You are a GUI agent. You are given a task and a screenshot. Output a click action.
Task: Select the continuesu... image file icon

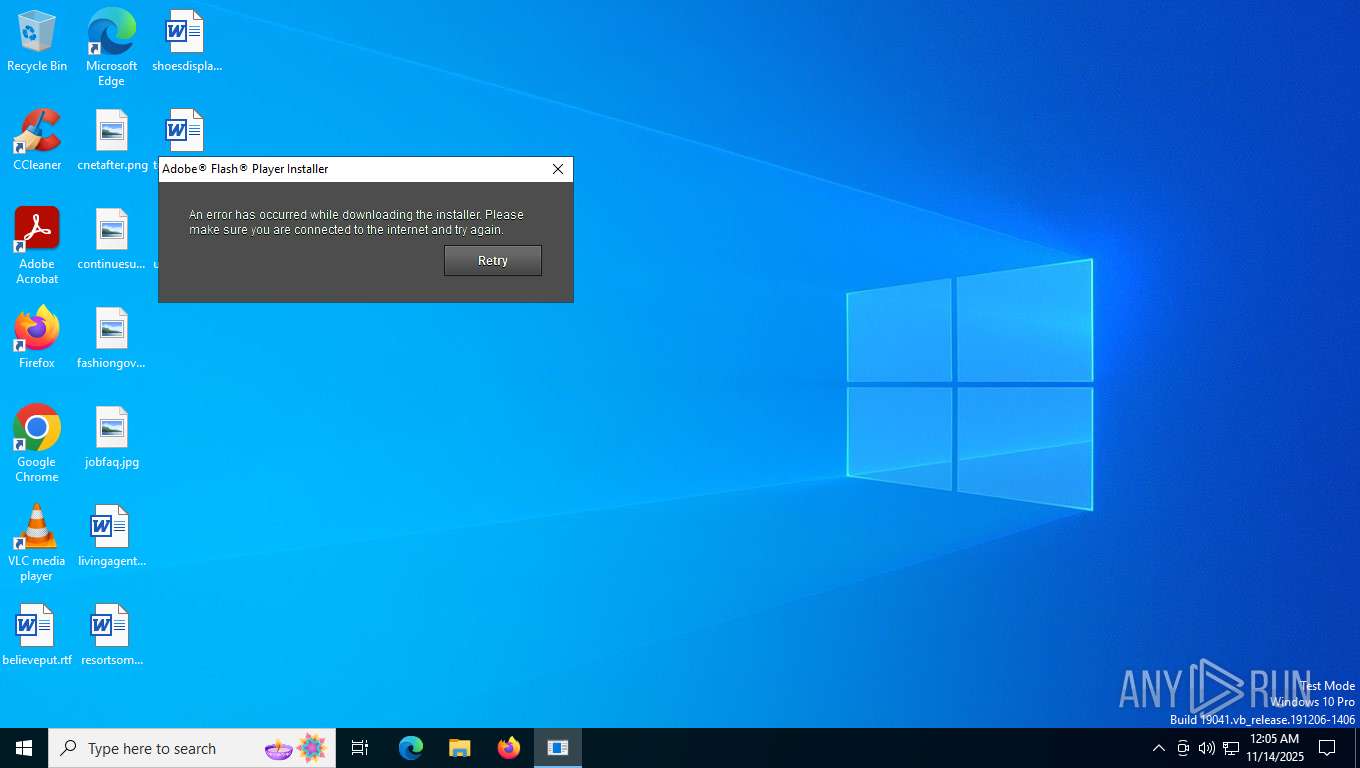(x=112, y=239)
